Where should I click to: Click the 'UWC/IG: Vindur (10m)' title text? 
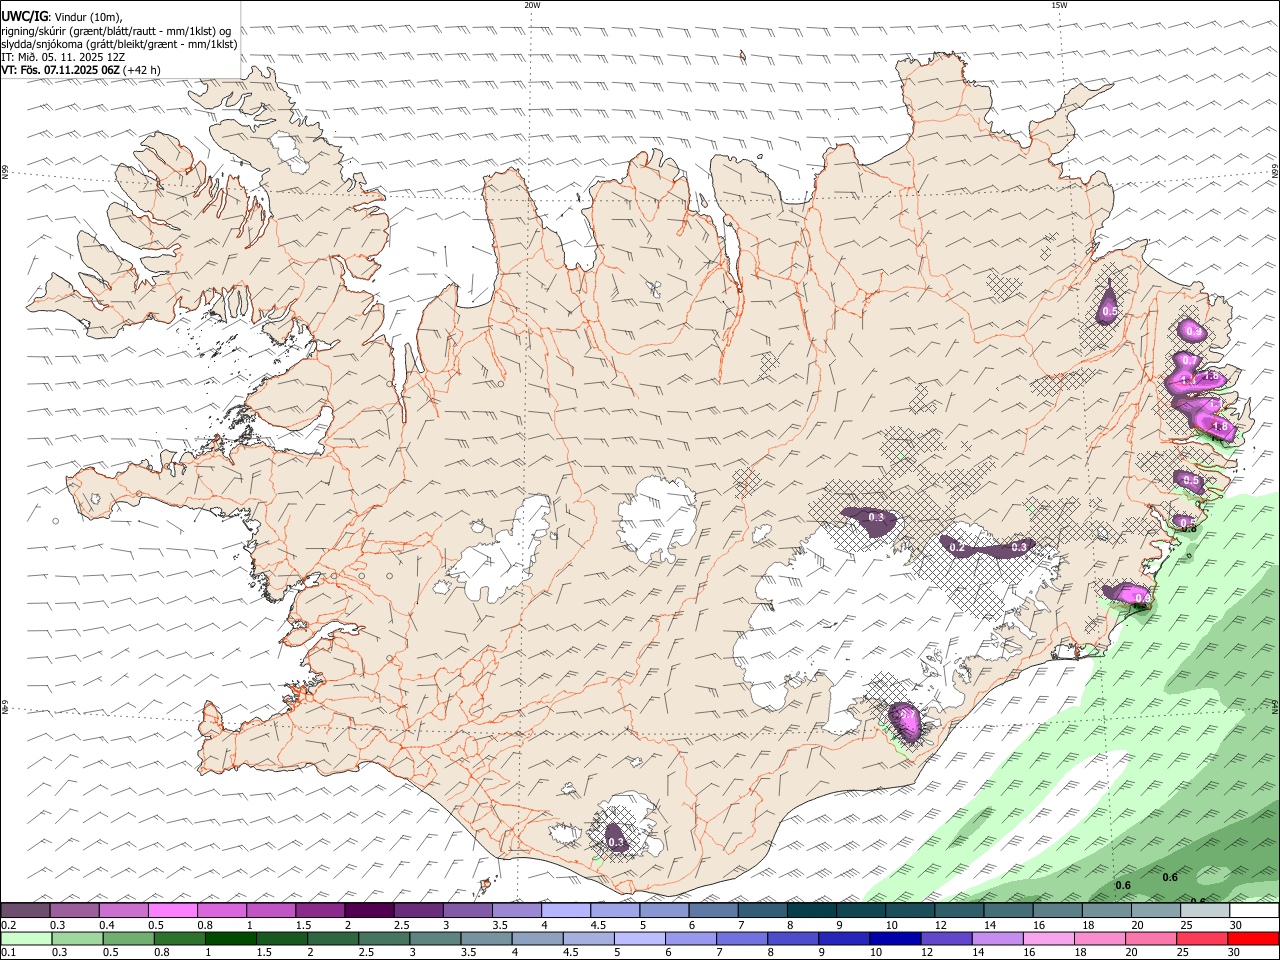coord(62,17)
